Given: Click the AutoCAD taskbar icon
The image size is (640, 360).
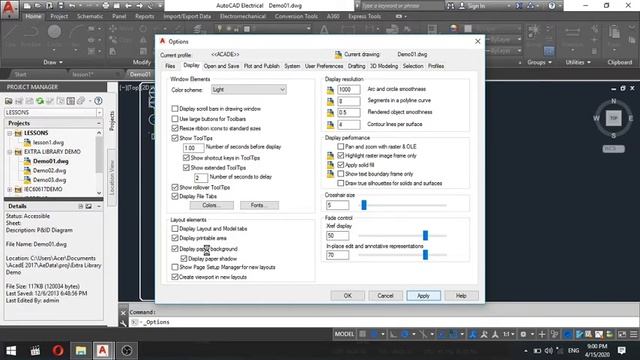Looking at the screenshot, I should [x=102, y=351].
